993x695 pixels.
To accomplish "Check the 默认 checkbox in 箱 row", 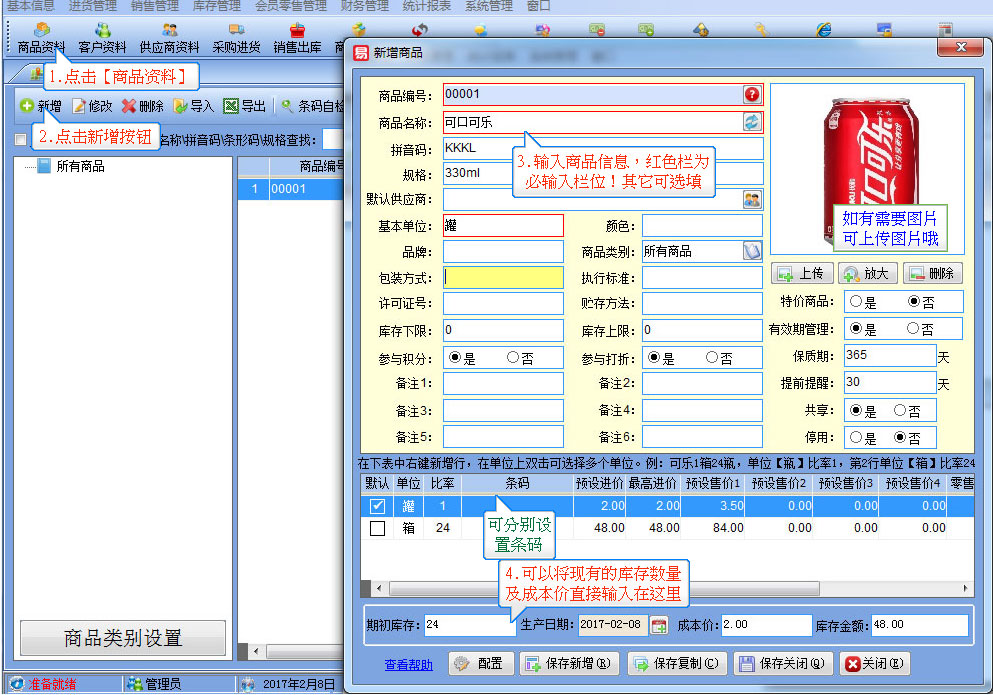I will point(377,528).
